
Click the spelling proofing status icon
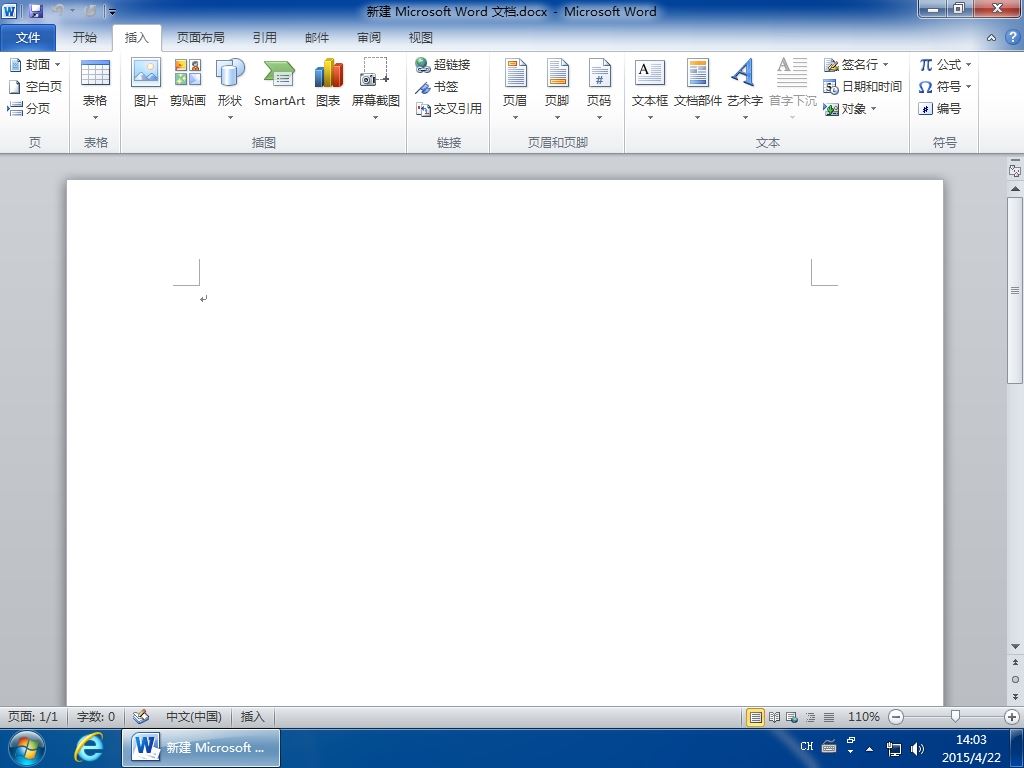coord(141,716)
